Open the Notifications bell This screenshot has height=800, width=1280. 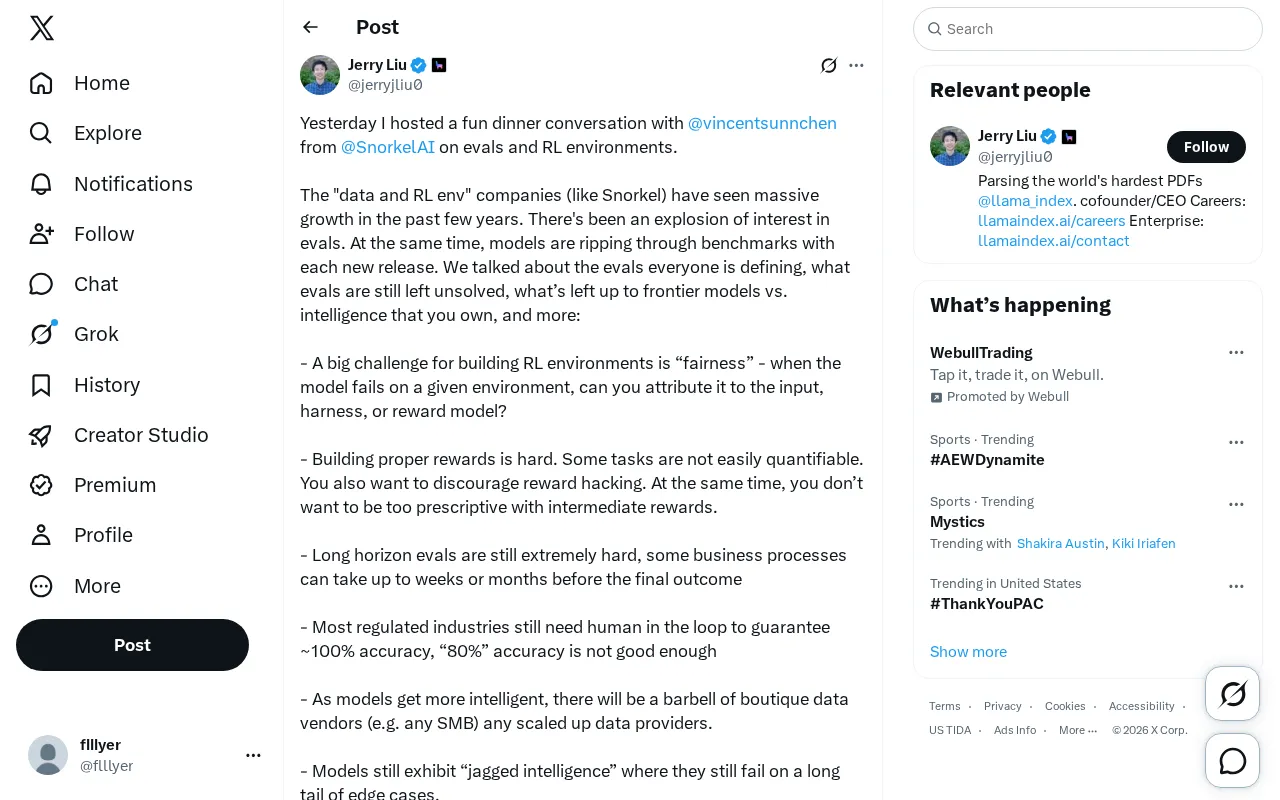point(41,184)
